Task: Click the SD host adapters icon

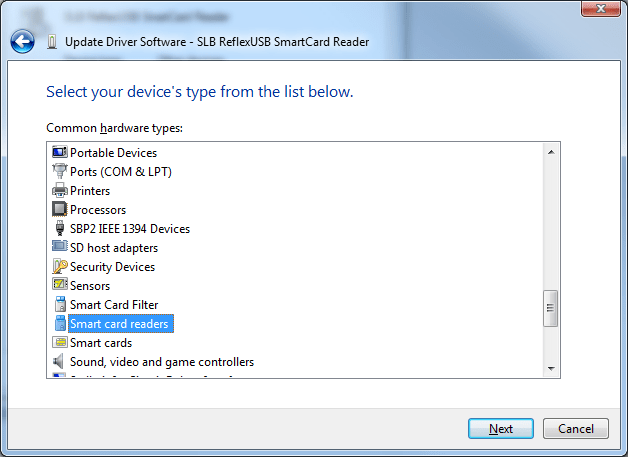Action: click(x=59, y=248)
